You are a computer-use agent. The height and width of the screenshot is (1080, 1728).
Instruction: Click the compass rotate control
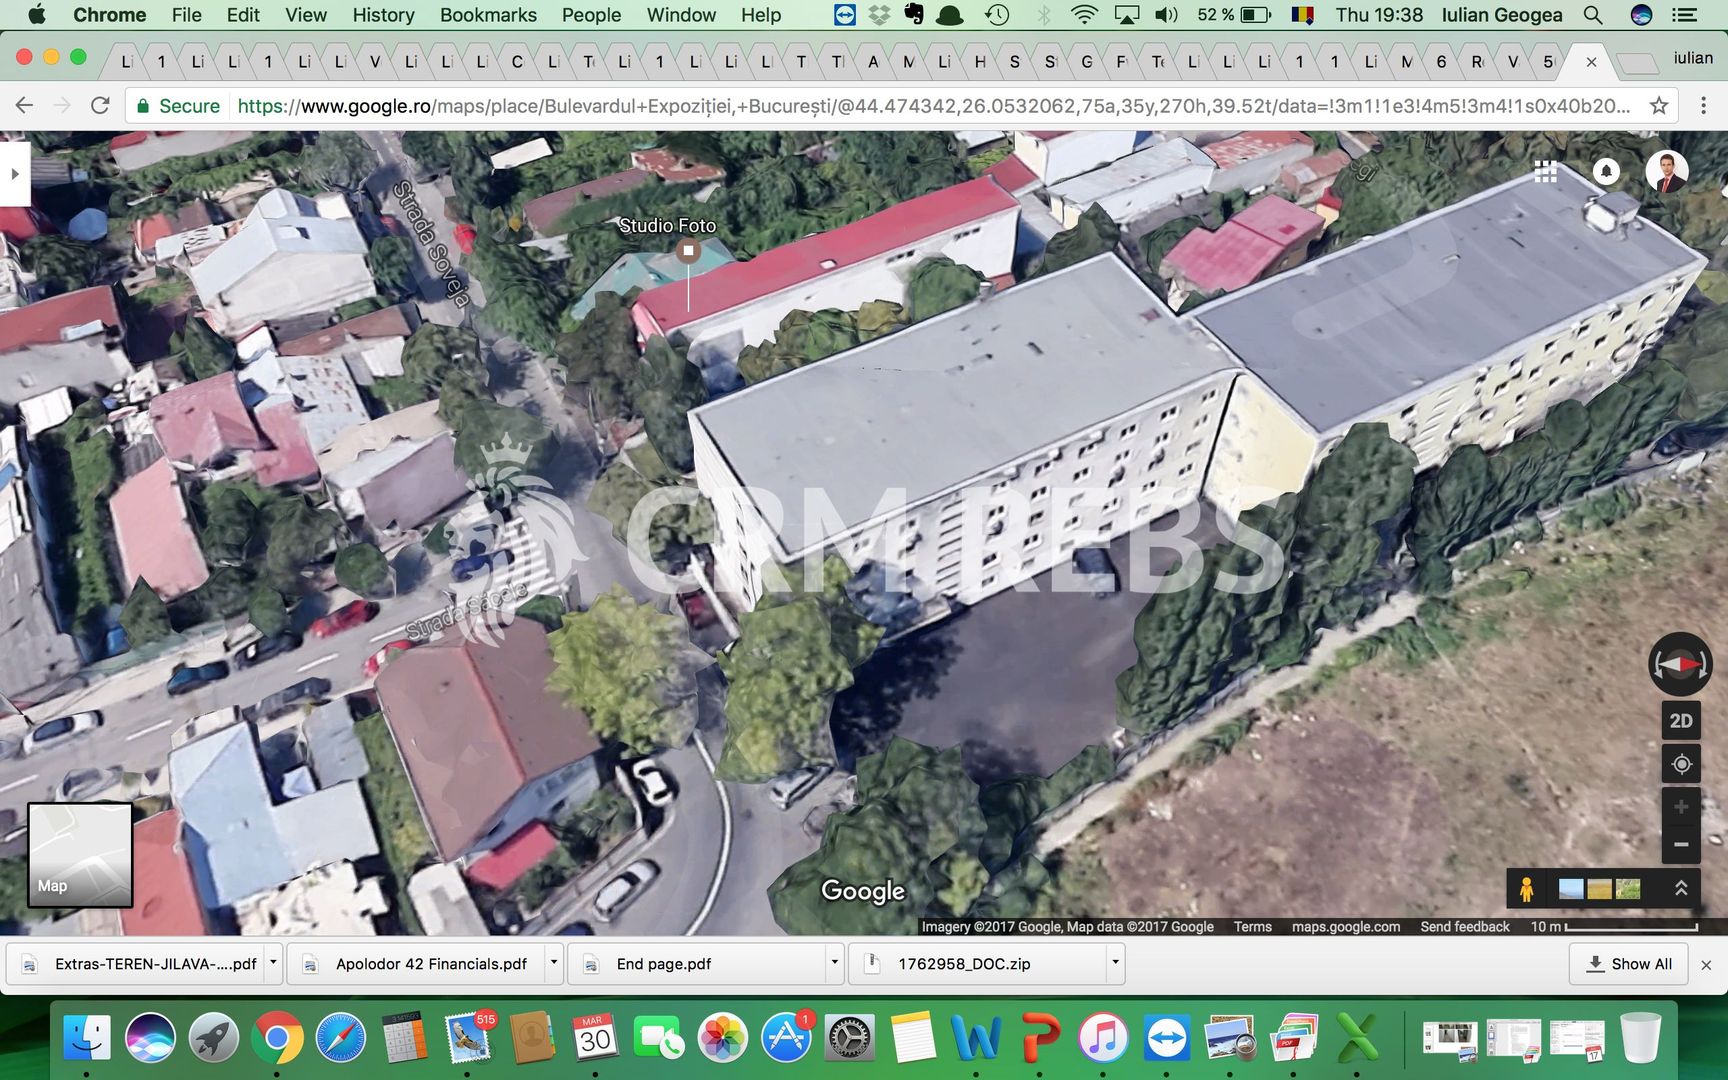(1680, 664)
